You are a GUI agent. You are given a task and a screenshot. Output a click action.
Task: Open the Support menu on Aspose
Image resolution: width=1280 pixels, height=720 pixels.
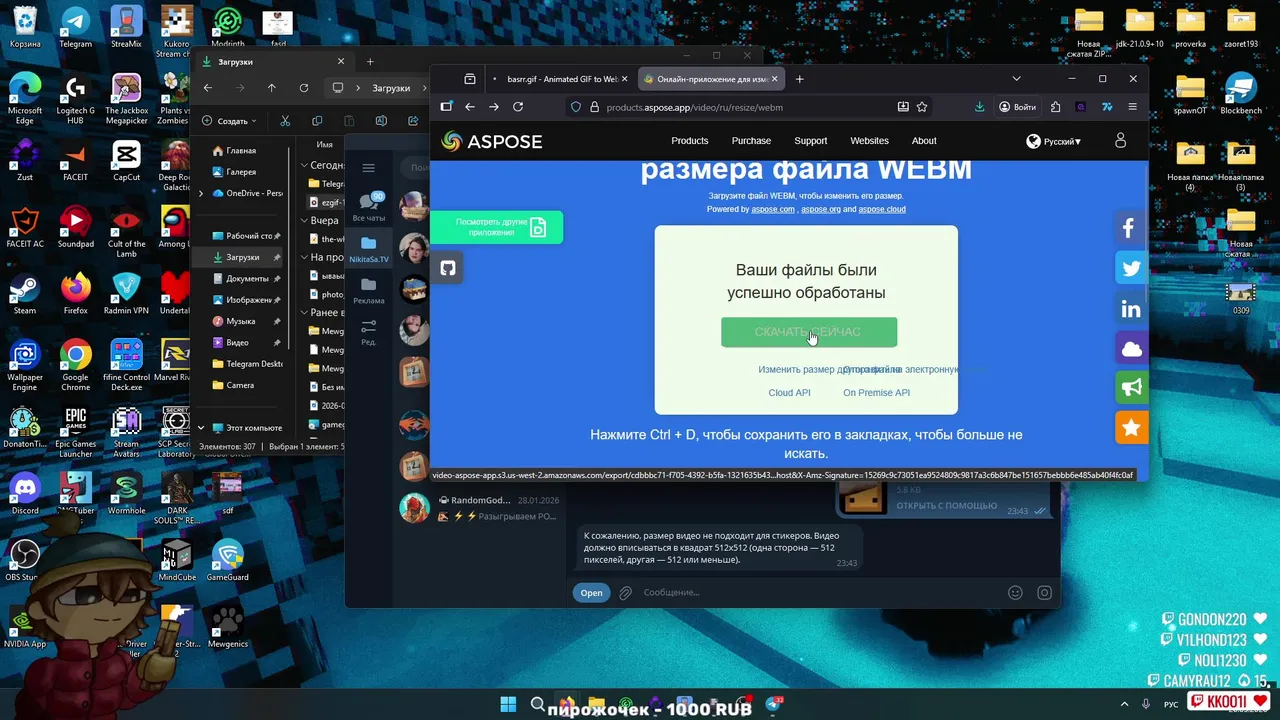(810, 141)
